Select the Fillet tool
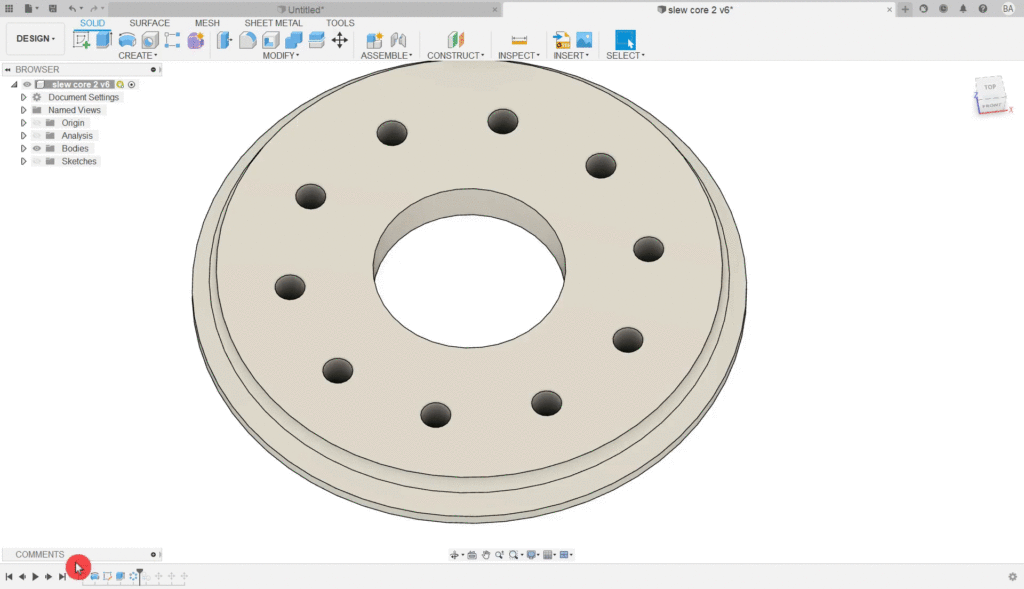 pos(248,40)
